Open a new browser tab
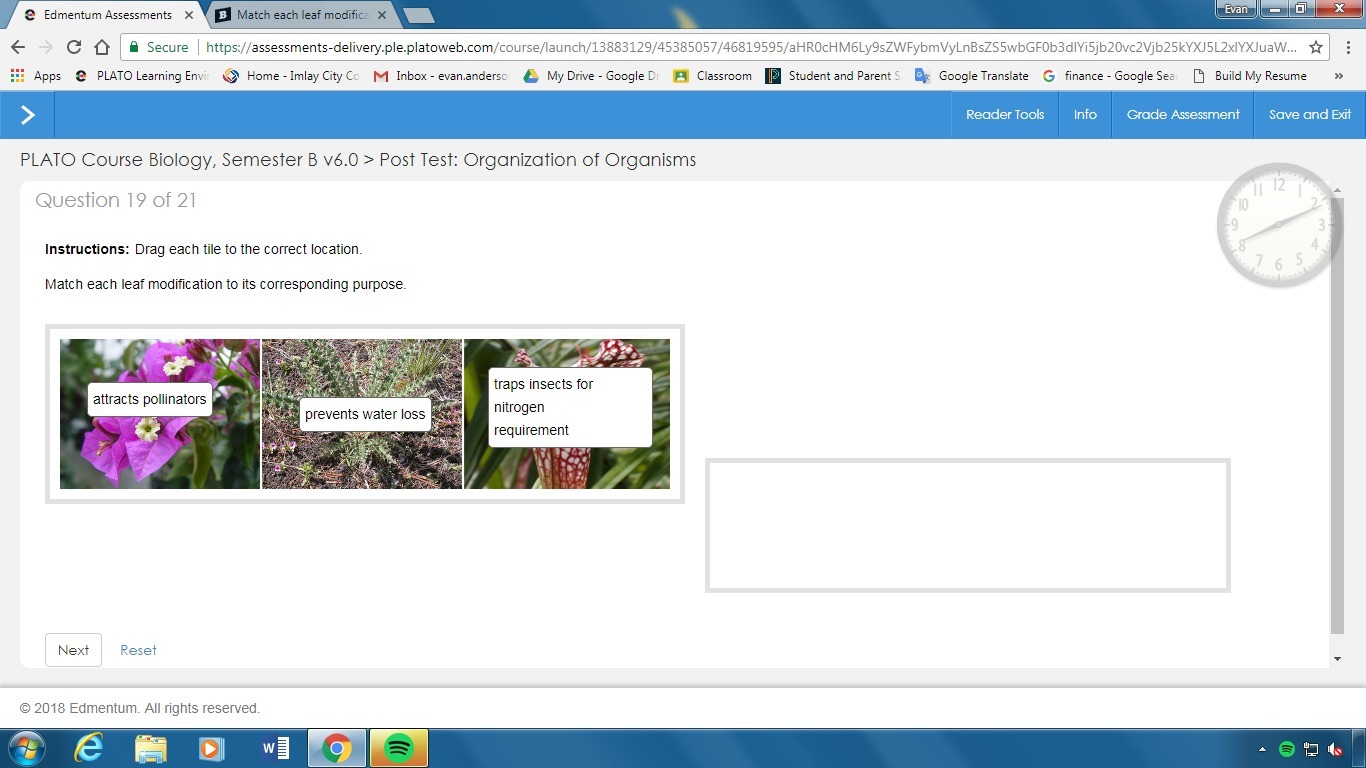Screen dimensions: 1366x768 (418, 15)
